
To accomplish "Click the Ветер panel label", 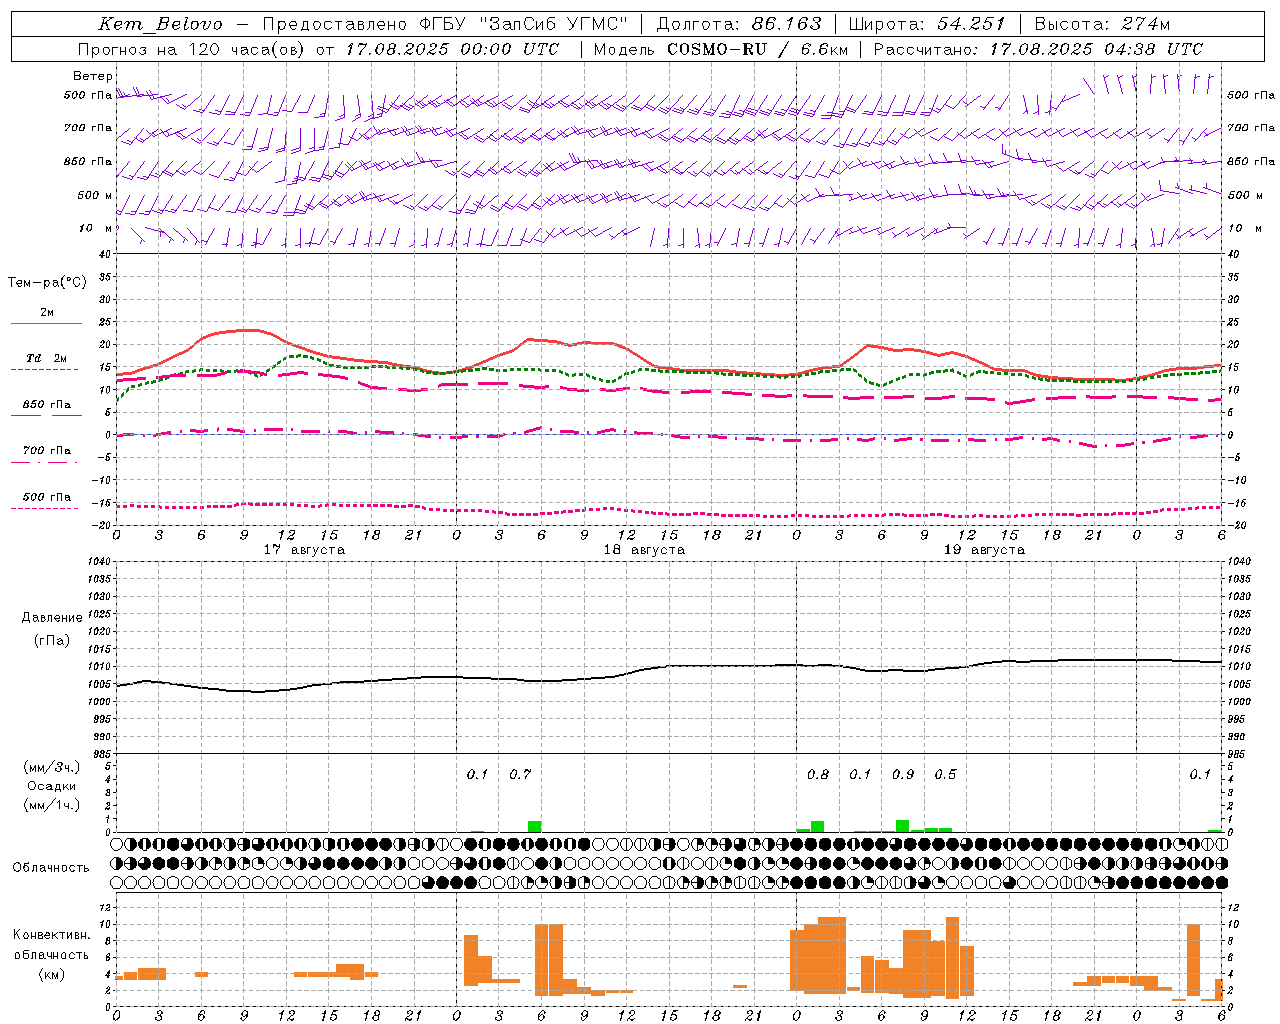I will 93,76.
